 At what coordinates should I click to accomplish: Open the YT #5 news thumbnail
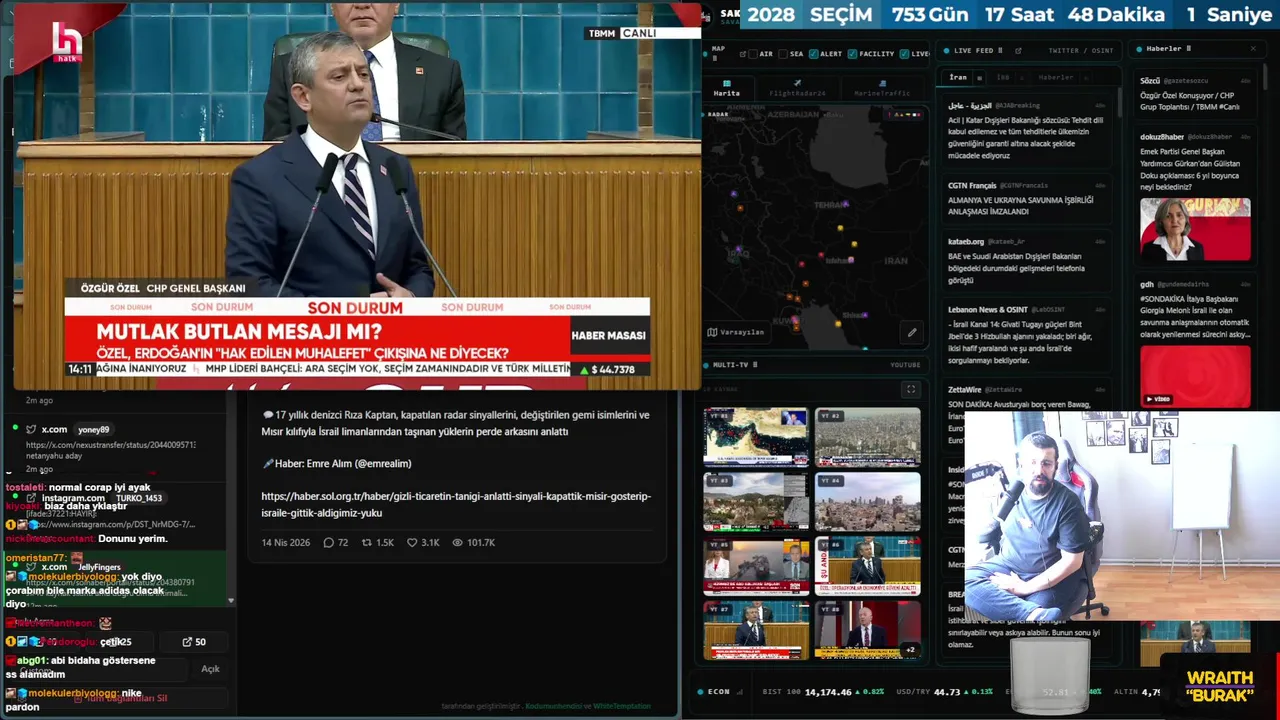[756, 566]
